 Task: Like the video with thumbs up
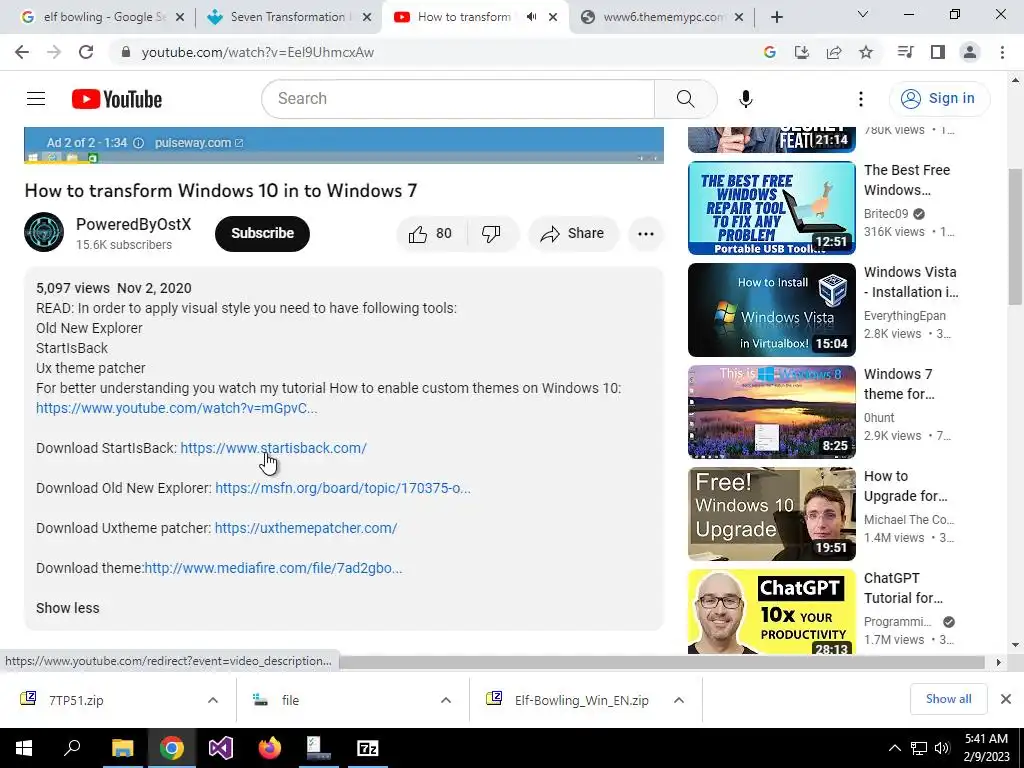[430, 234]
